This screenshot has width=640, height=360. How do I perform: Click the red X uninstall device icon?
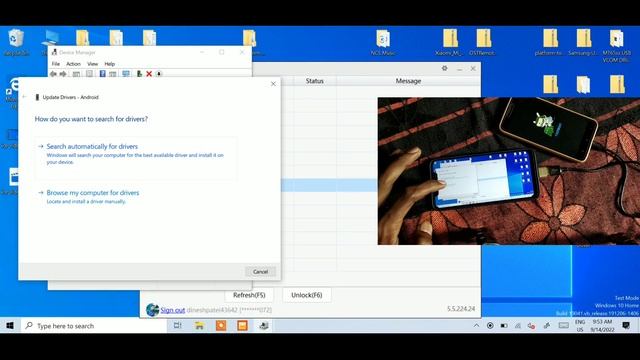(149, 74)
